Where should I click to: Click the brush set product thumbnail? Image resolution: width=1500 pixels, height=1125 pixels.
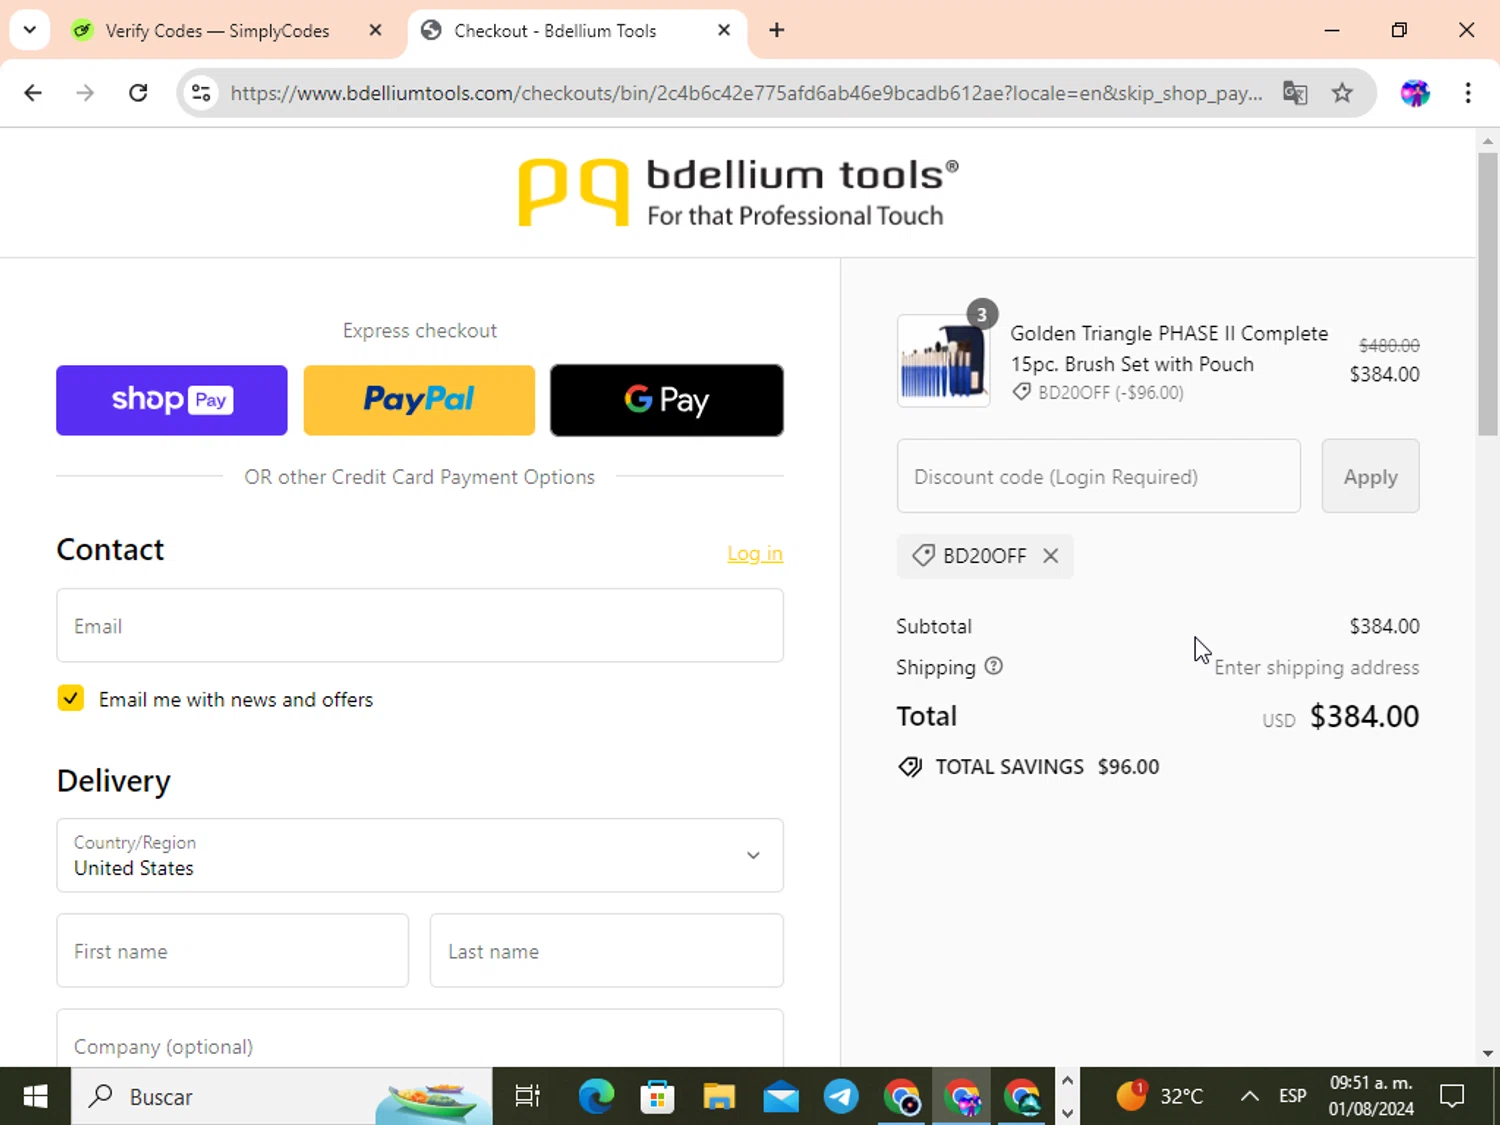[x=943, y=360]
